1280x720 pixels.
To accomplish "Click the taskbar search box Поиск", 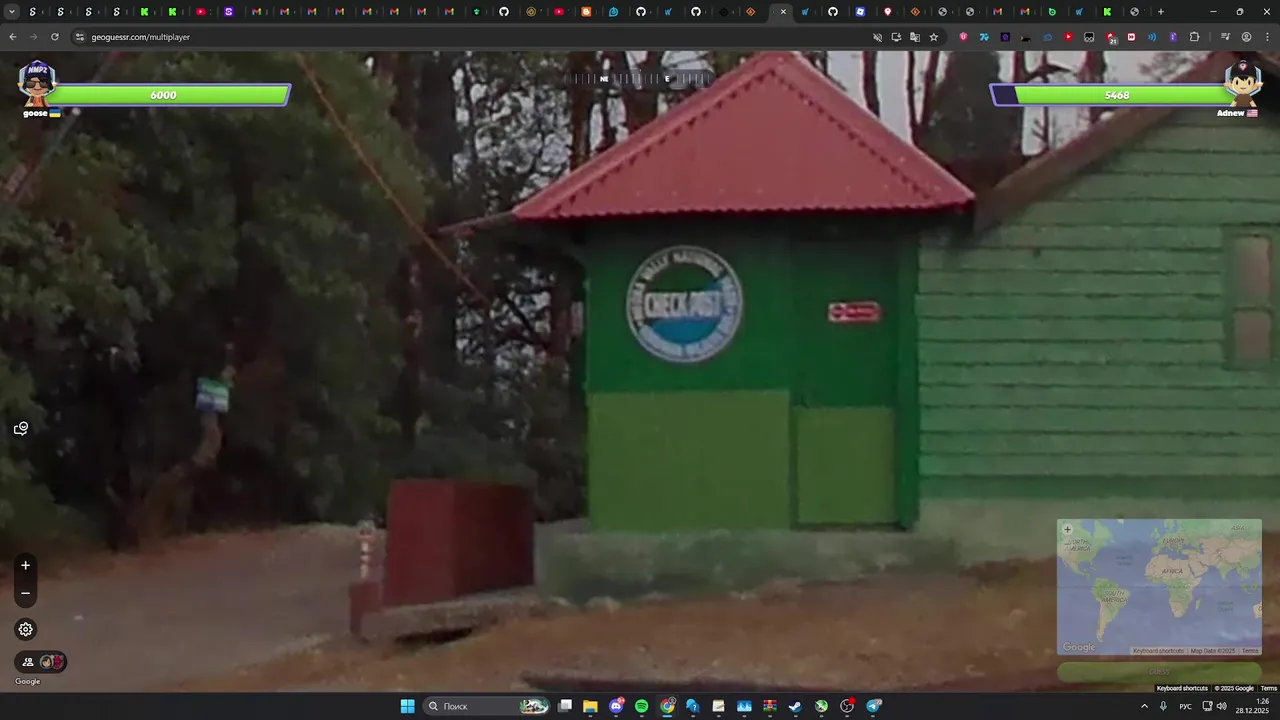I will (x=486, y=706).
